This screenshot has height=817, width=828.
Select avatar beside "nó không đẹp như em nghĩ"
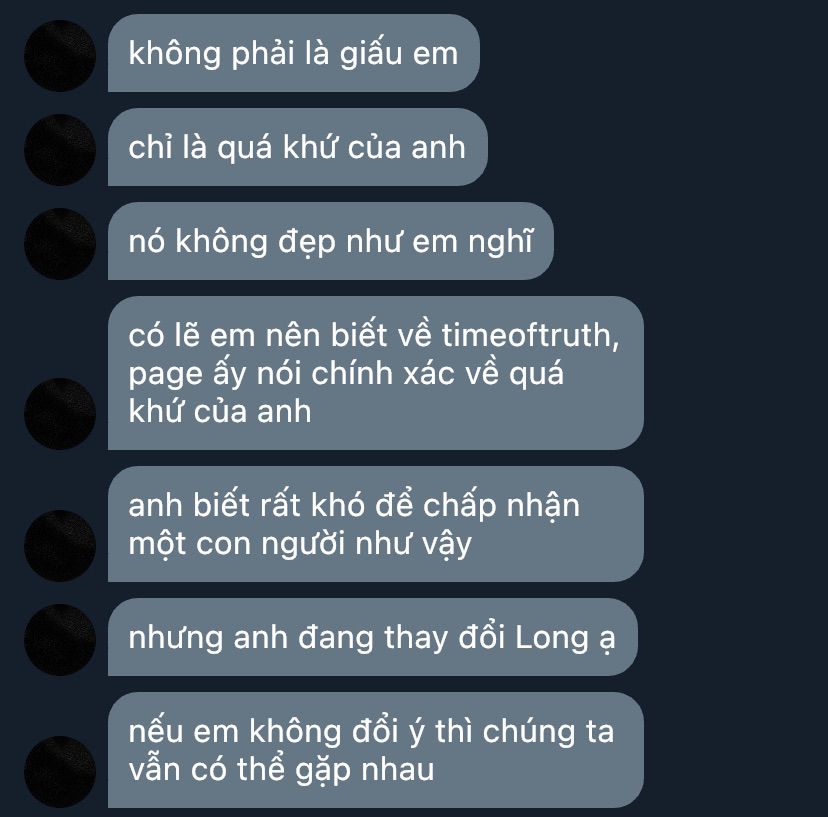coord(60,244)
